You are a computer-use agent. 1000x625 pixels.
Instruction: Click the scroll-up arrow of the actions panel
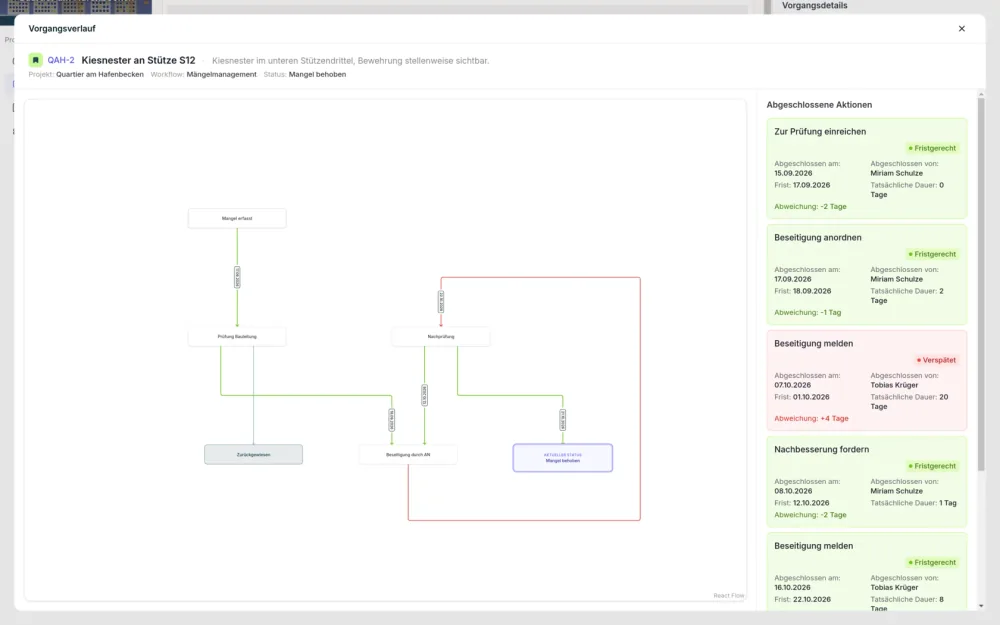point(981,94)
